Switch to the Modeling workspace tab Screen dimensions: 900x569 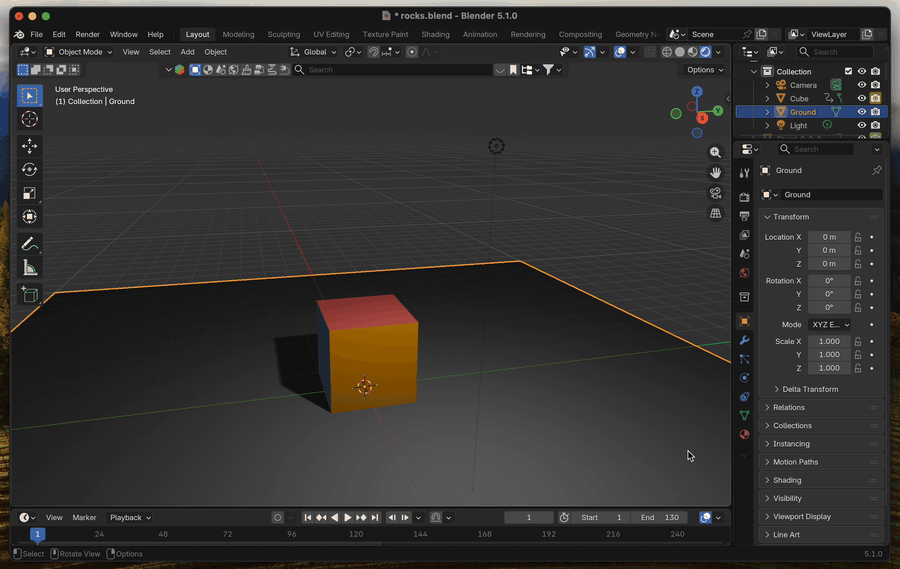(x=238, y=34)
